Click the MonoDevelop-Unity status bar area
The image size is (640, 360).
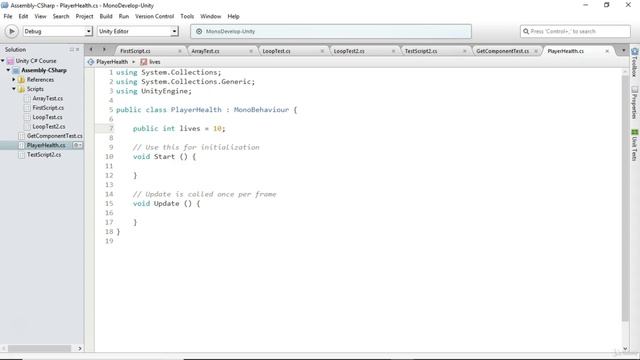click(331, 31)
